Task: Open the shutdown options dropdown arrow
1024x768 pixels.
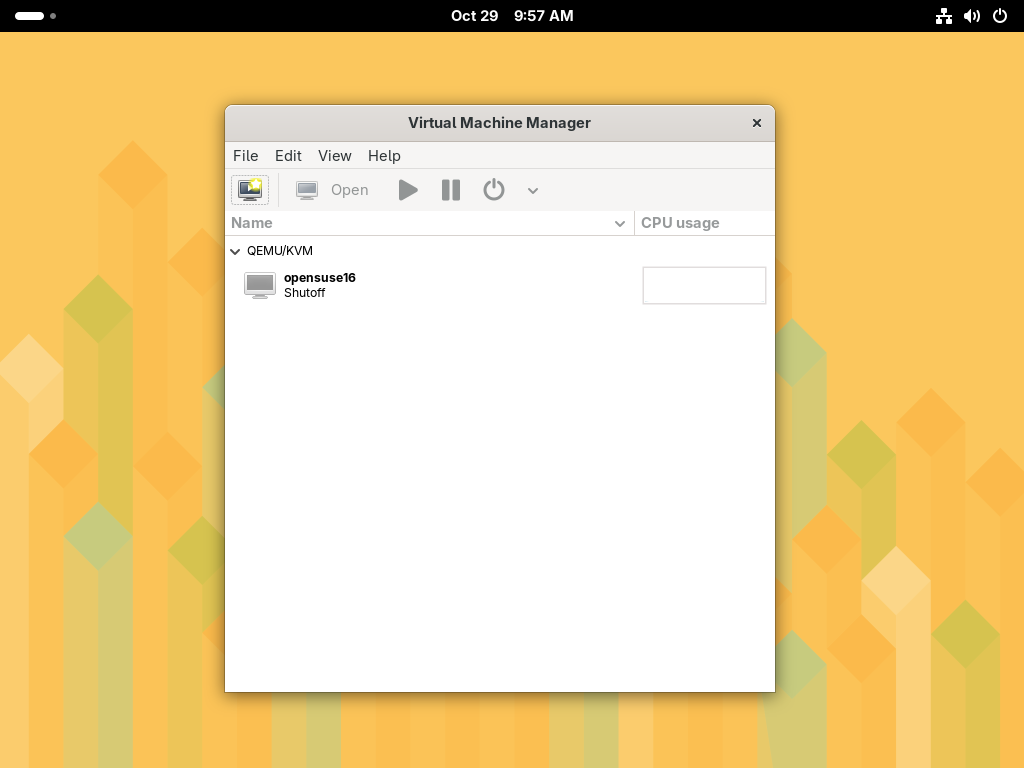Action: coord(533,190)
